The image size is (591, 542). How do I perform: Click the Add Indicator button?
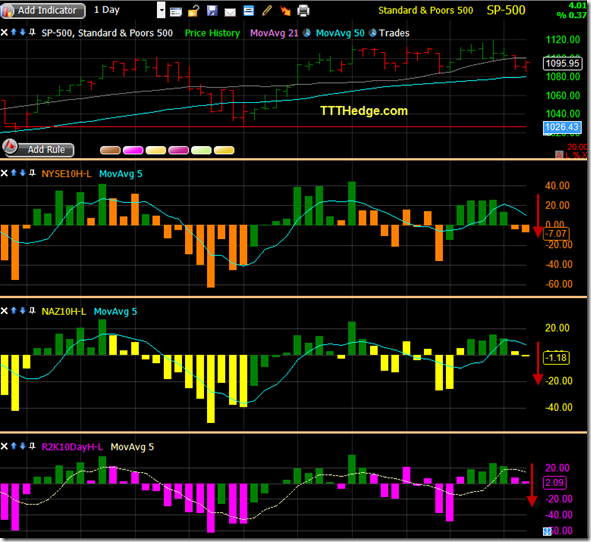pos(43,11)
